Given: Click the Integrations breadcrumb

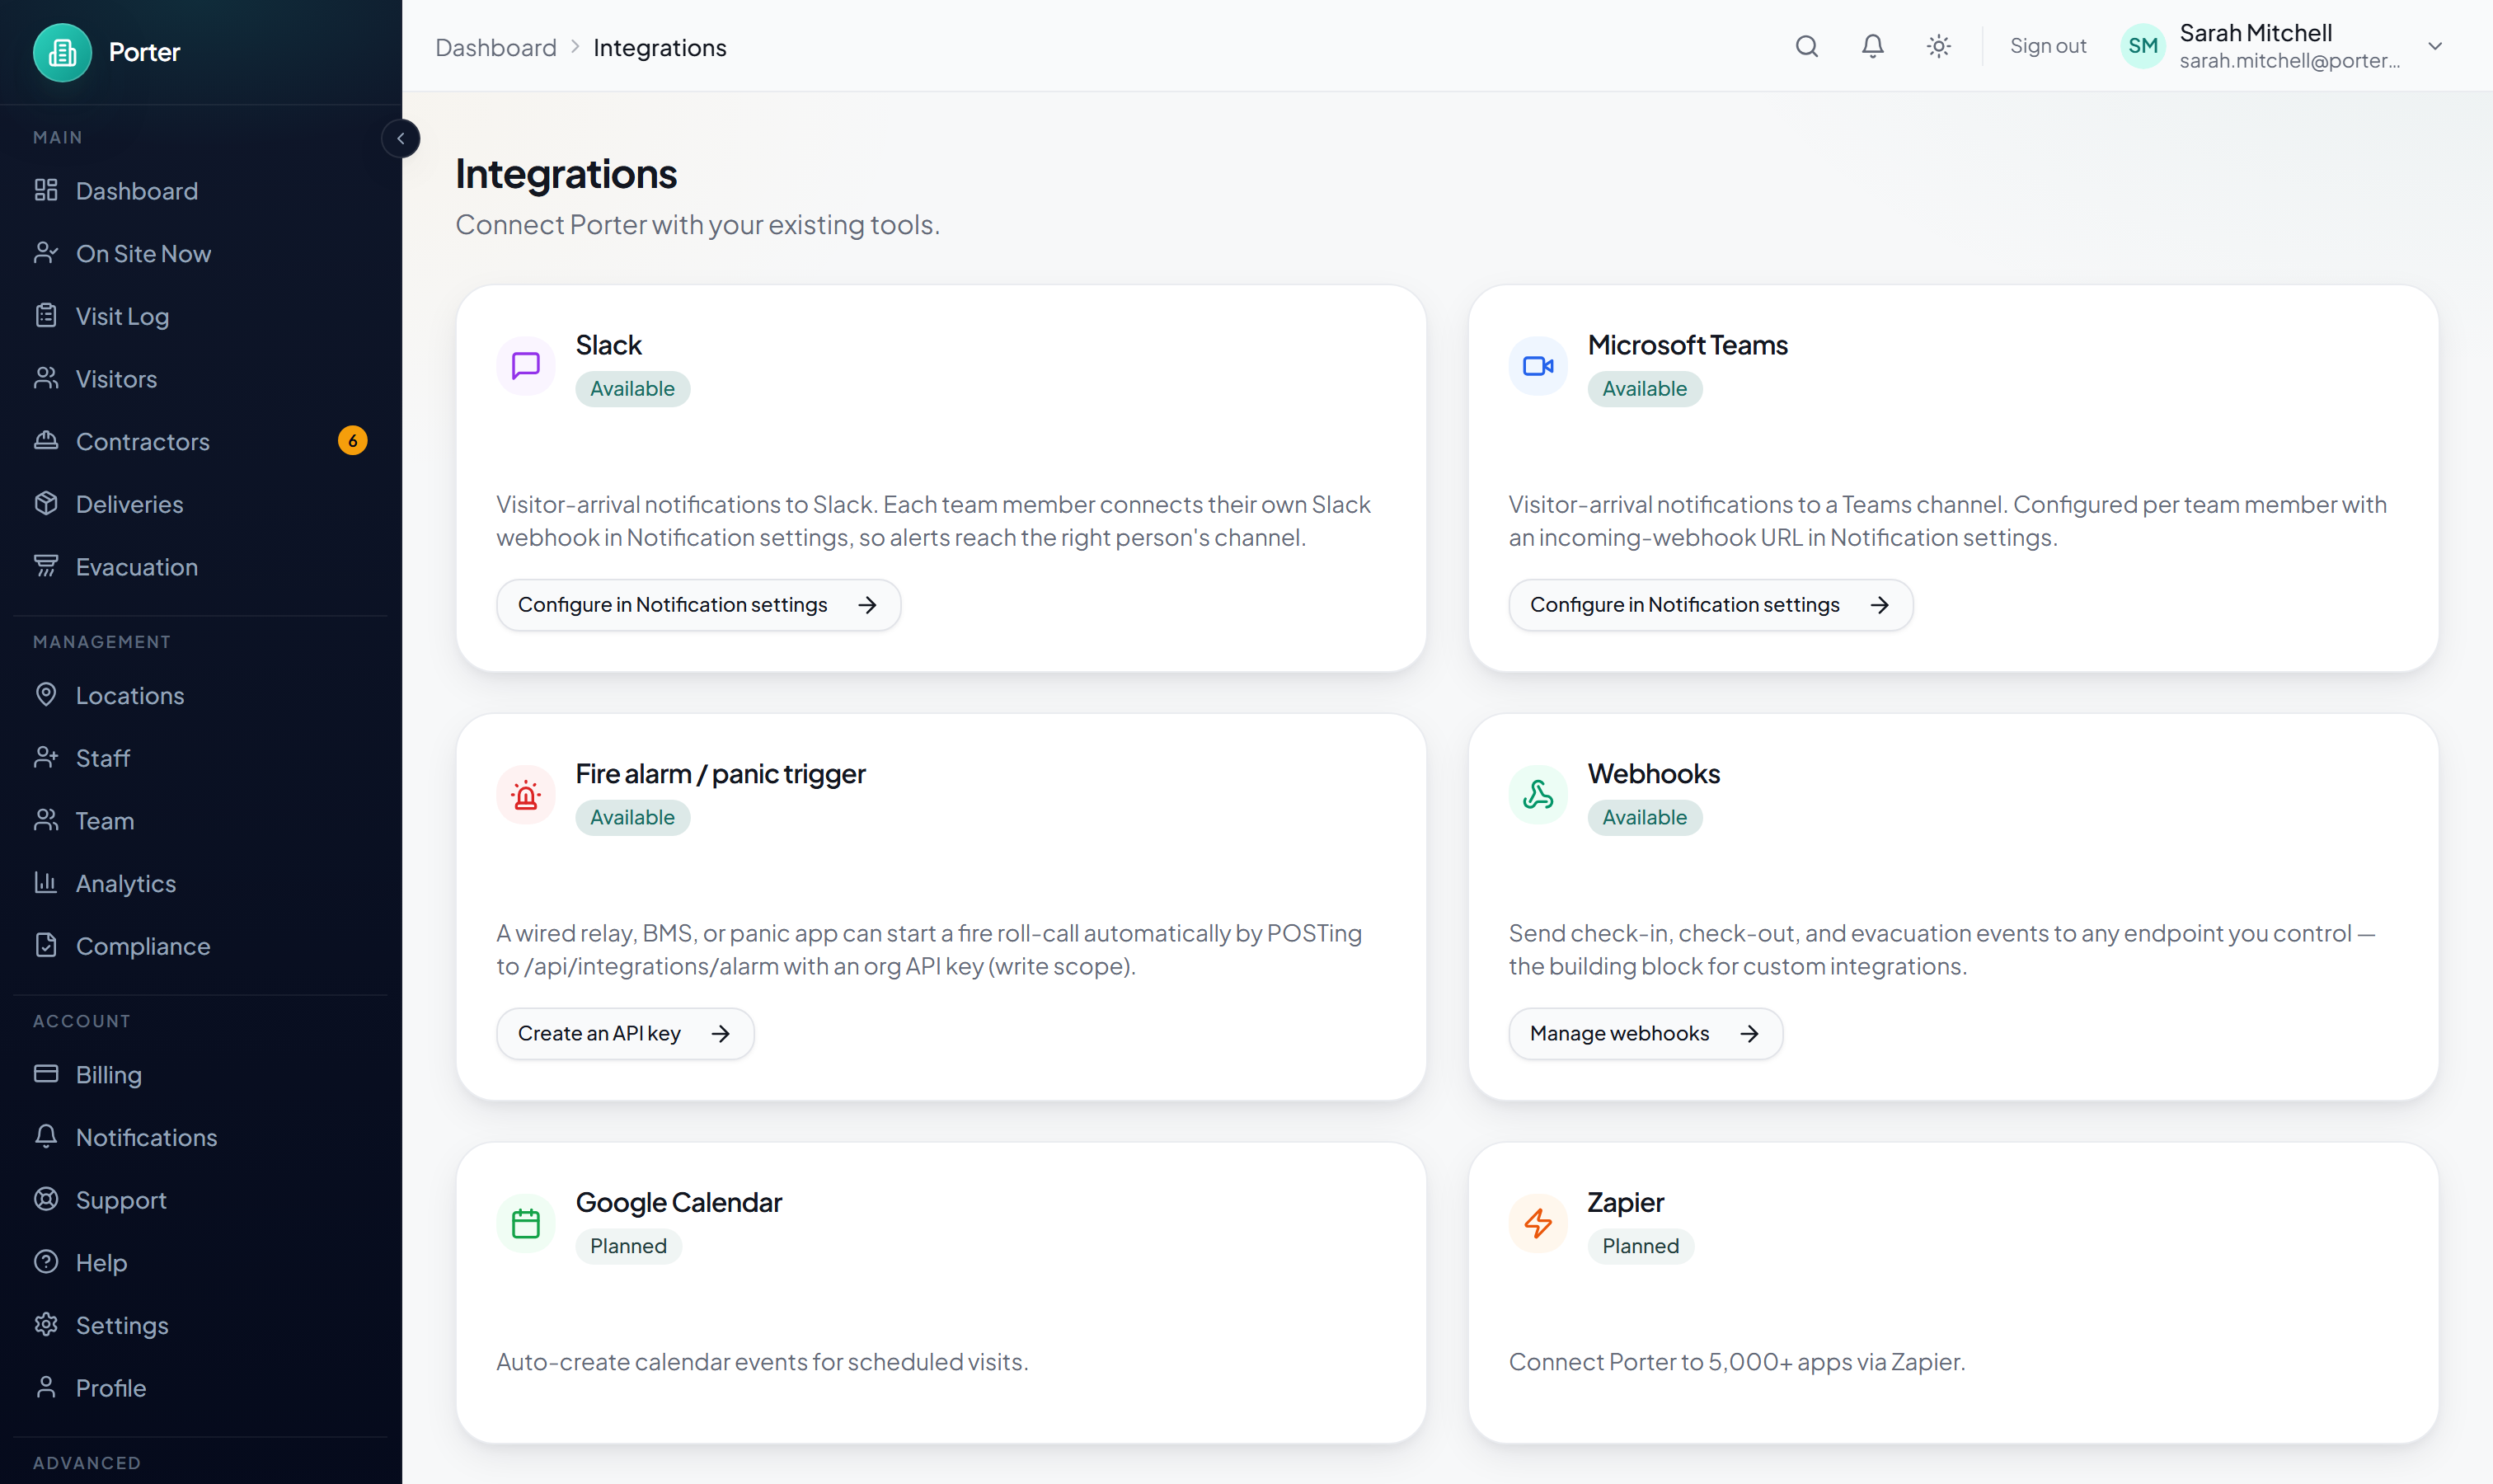Looking at the screenshot, I should pyautogui.click(x=660, y=47).
